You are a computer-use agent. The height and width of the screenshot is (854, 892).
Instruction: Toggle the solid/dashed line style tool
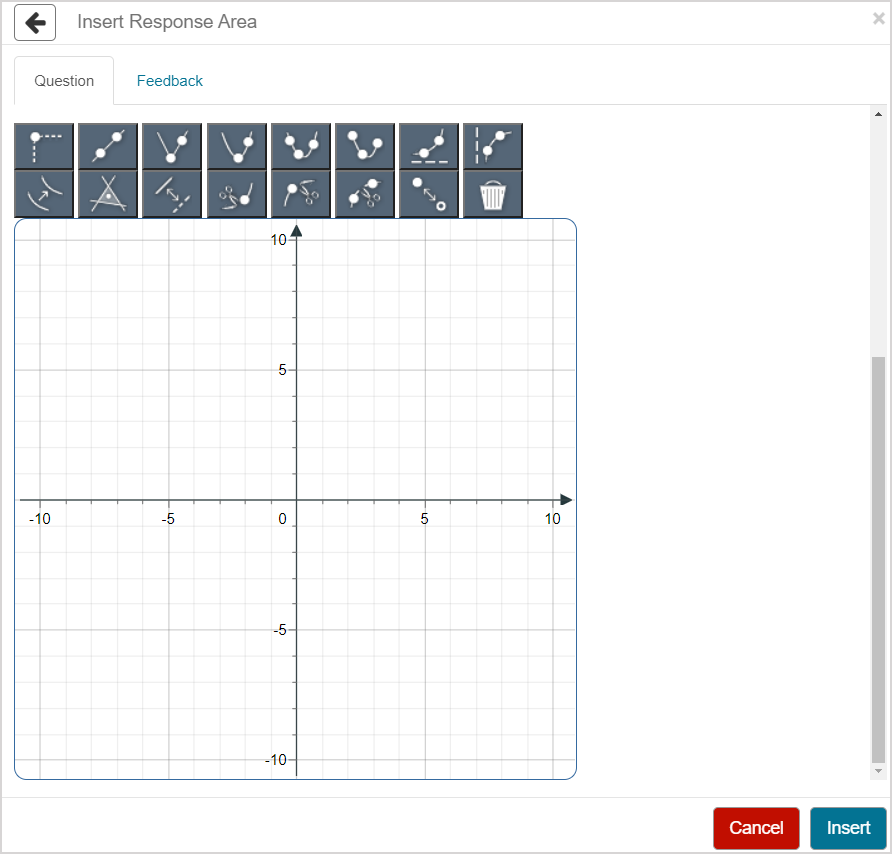[x=172, y=194]
